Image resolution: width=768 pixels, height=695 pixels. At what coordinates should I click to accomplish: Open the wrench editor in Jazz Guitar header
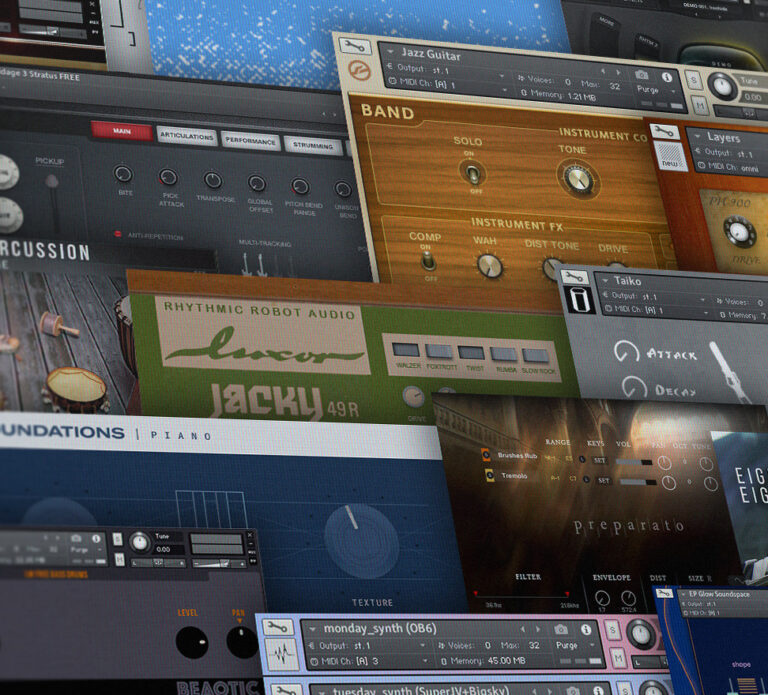click(x=355, y=46)
